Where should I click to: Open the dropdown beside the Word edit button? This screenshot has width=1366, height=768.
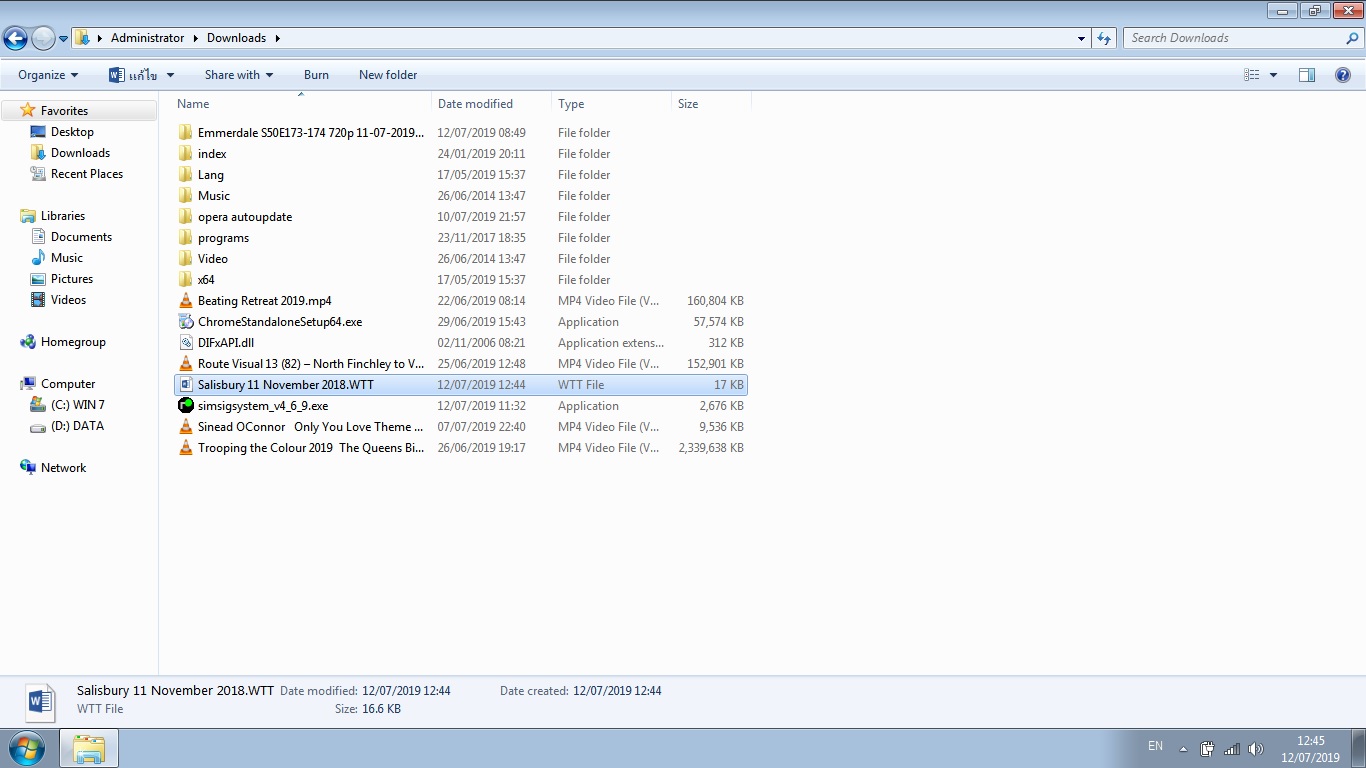tap(170, 75)
